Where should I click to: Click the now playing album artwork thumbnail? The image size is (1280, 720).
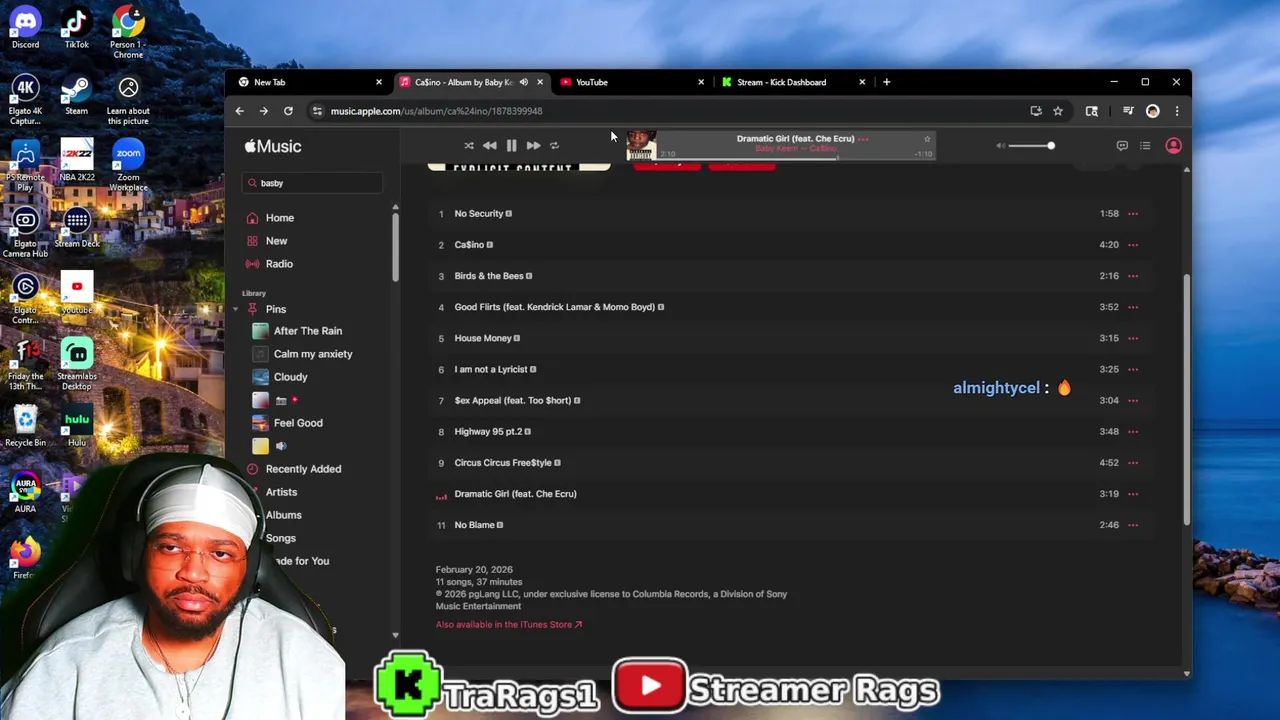click(641, 146)
